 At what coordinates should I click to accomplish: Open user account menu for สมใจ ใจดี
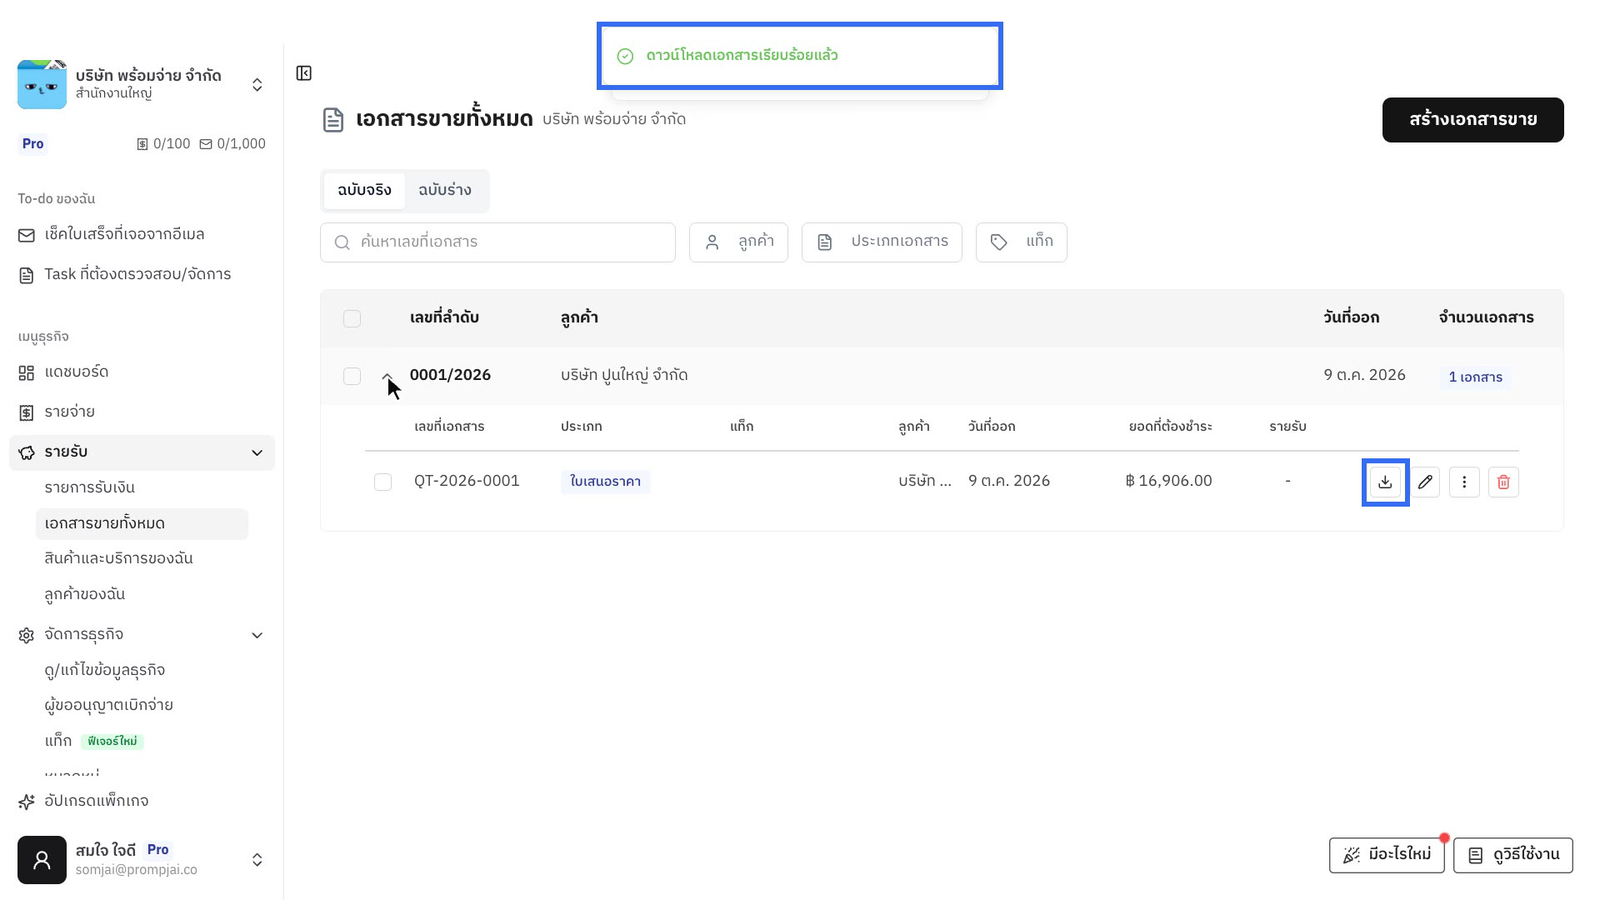[x=257, y=860]
